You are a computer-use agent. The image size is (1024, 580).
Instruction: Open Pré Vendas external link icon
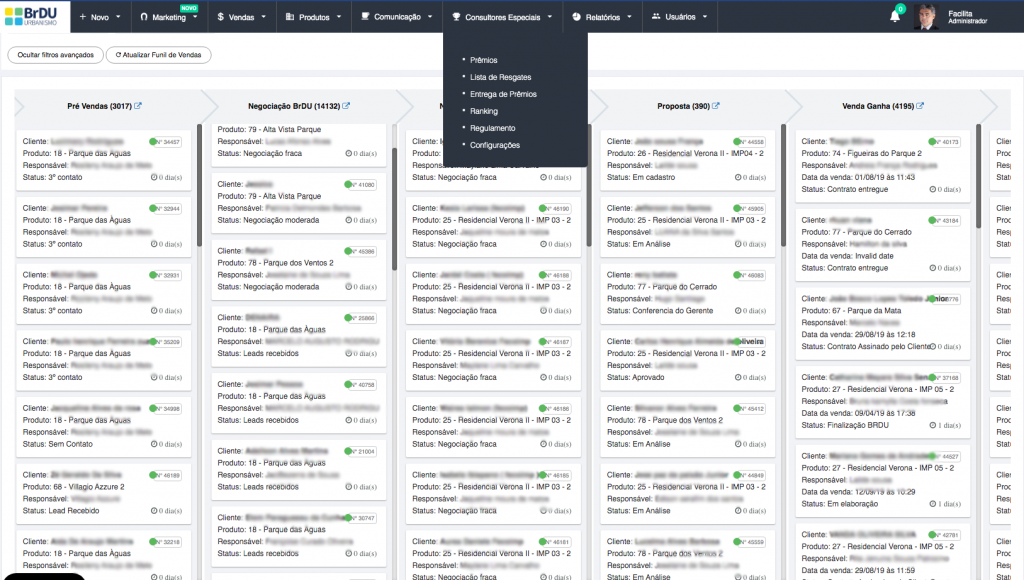138,106
